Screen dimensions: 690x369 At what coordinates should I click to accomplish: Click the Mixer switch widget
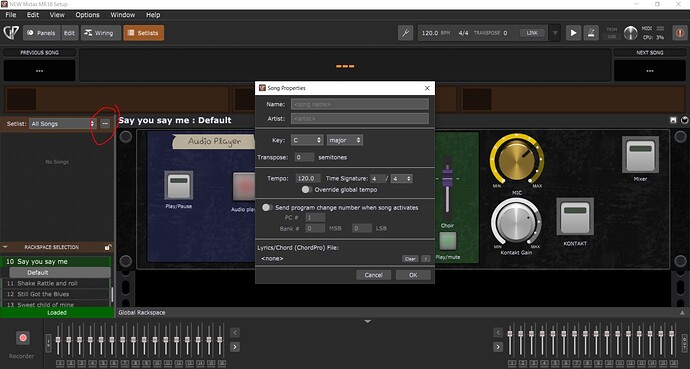640,154
